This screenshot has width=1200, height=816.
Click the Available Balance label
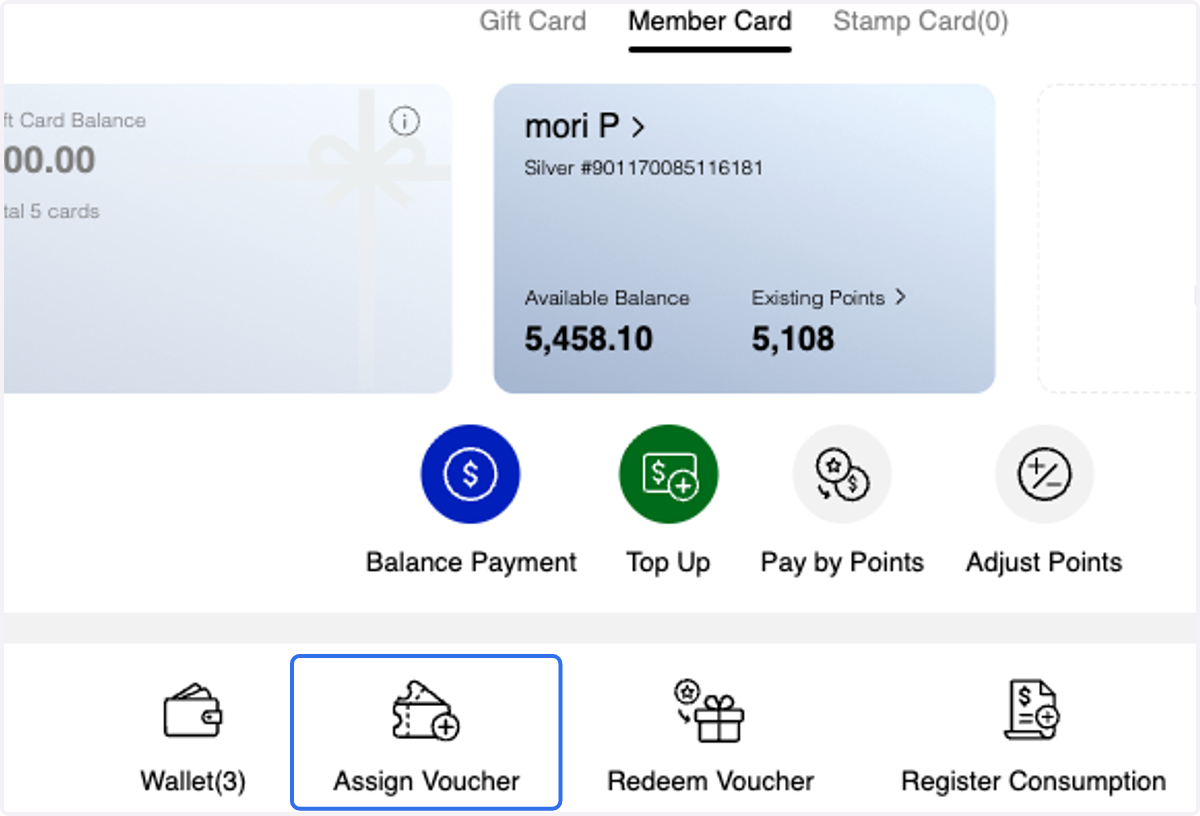point(607,298)
